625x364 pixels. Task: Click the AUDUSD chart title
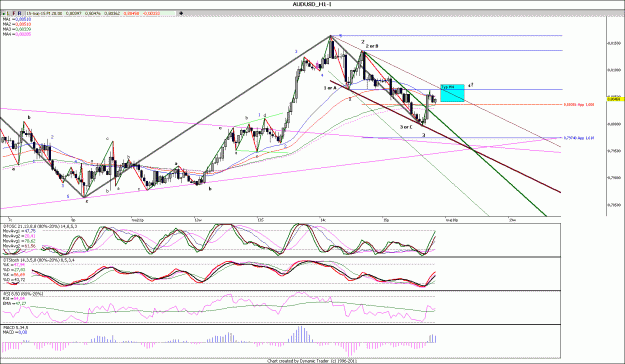pyautogui.click(x=312, y=4)
